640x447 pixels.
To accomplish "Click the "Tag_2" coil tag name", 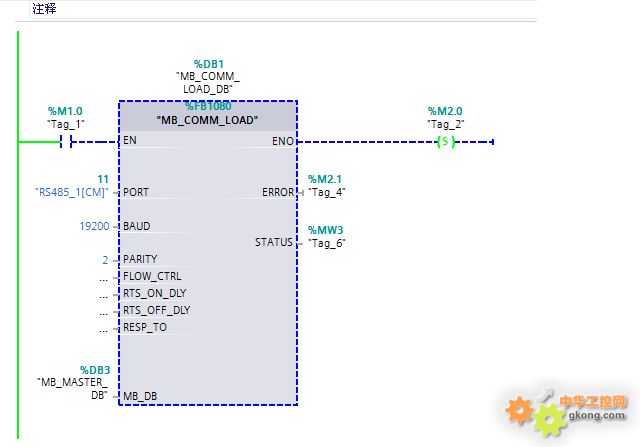I will pos(446,124).
